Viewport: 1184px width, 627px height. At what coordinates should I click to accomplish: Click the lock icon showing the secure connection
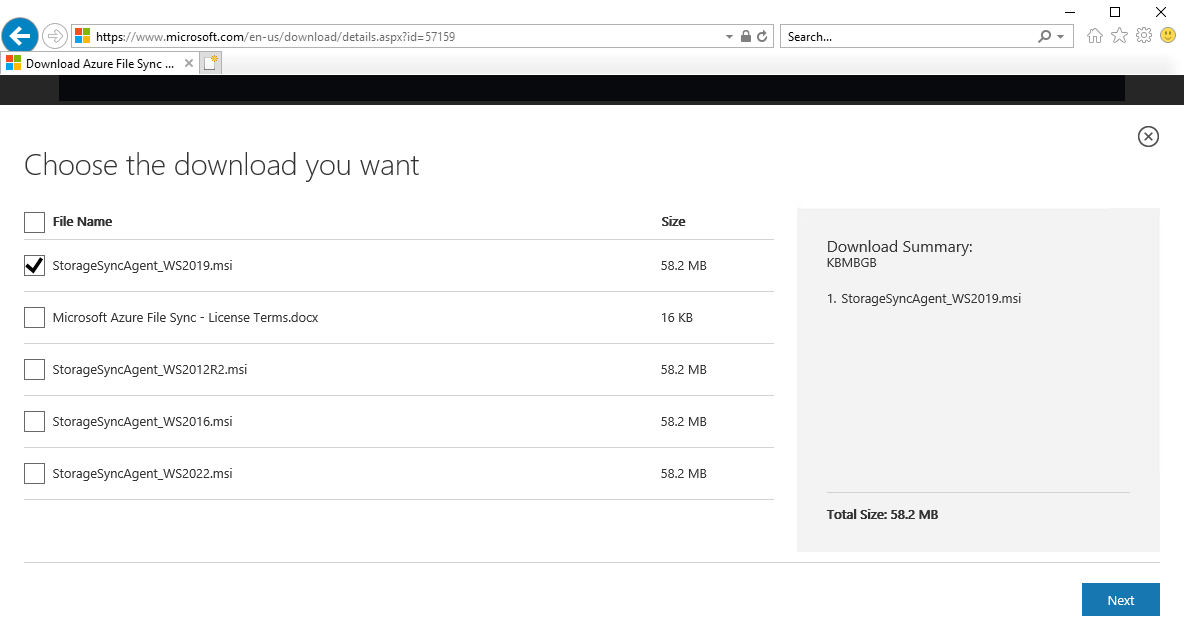pyautogui.click(x=744, y=35)
